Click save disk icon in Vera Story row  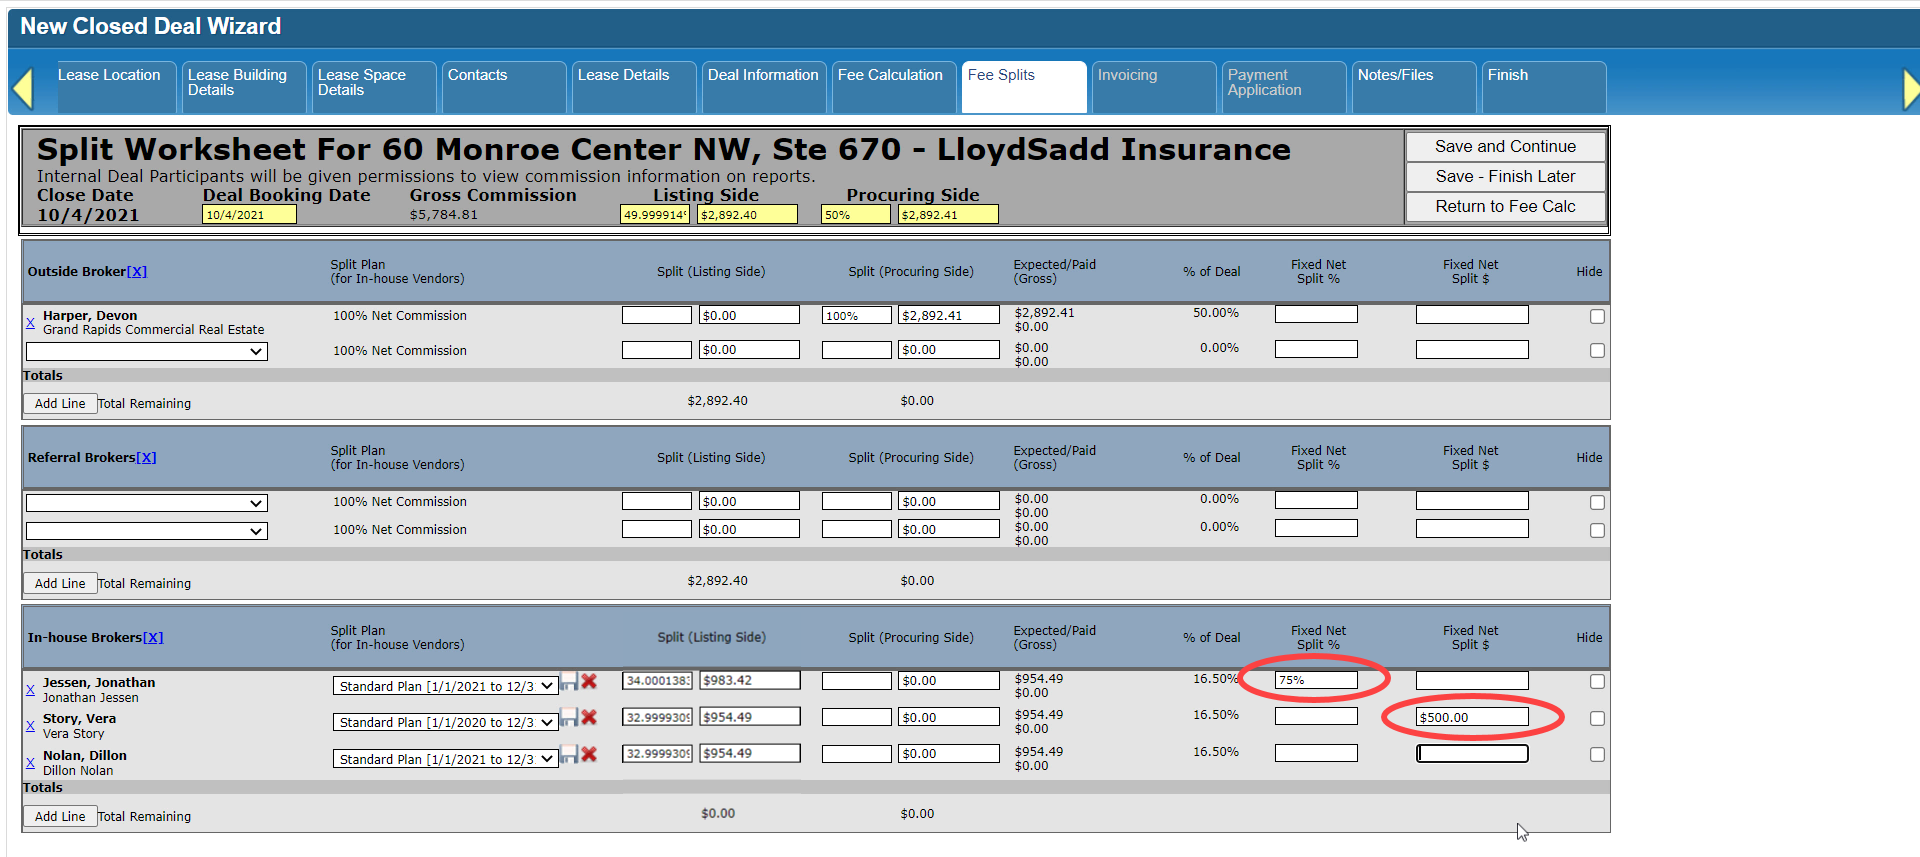pyautogui.click(x=569, y=717)
